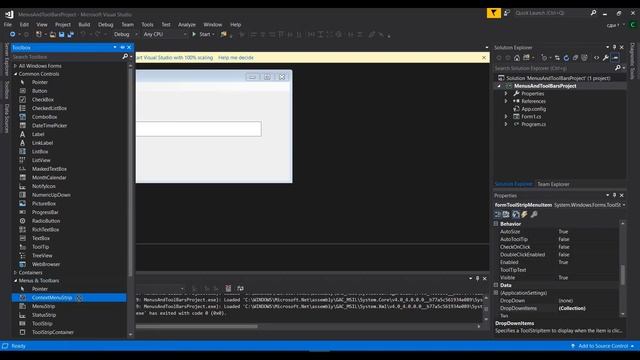Select the CheckBox control icon in Toolbox
The width and height of the screenshot is (640, 360).
point(22,100)
